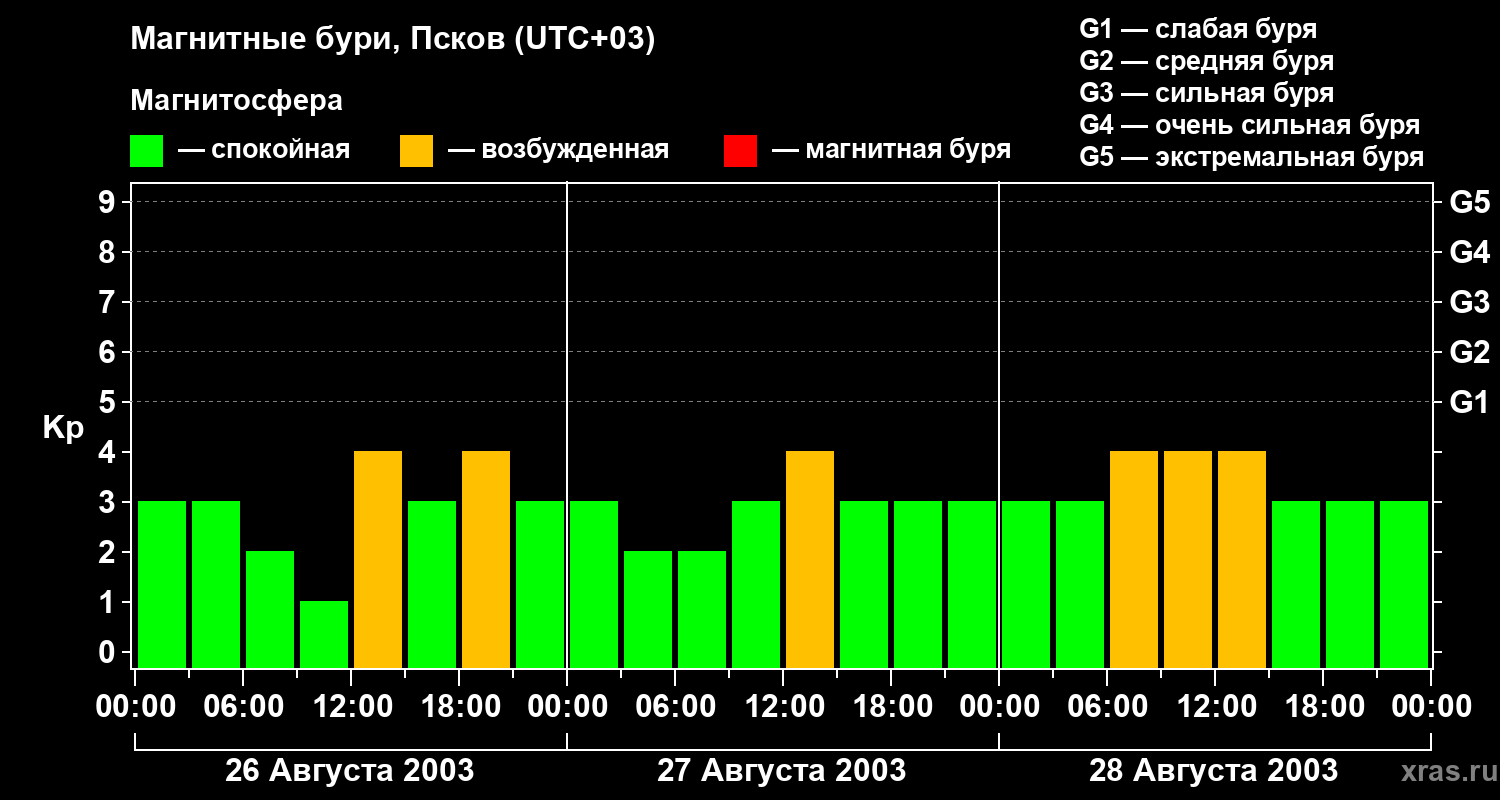Image resolution: width=1500 pixels, height=800 pixels.
Task: Click the G5 tick label beside the chart
Action: point(1469,203)
